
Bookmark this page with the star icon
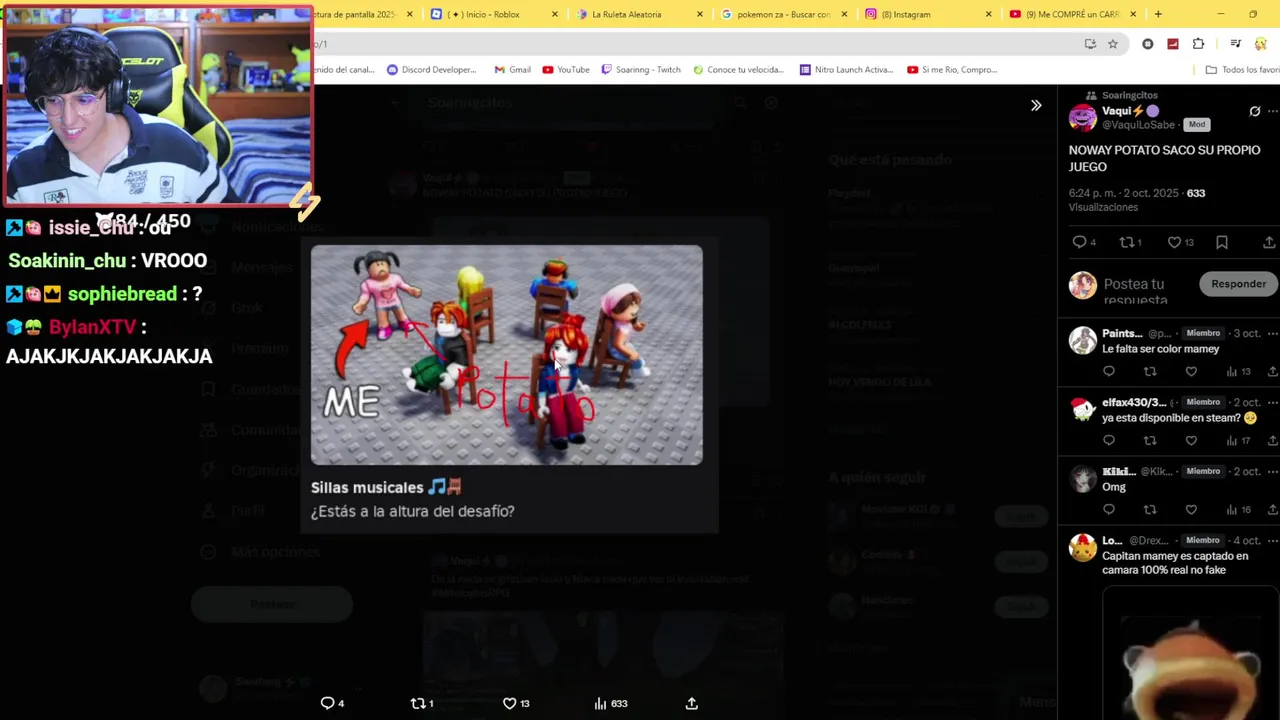tap(1112, 44)
